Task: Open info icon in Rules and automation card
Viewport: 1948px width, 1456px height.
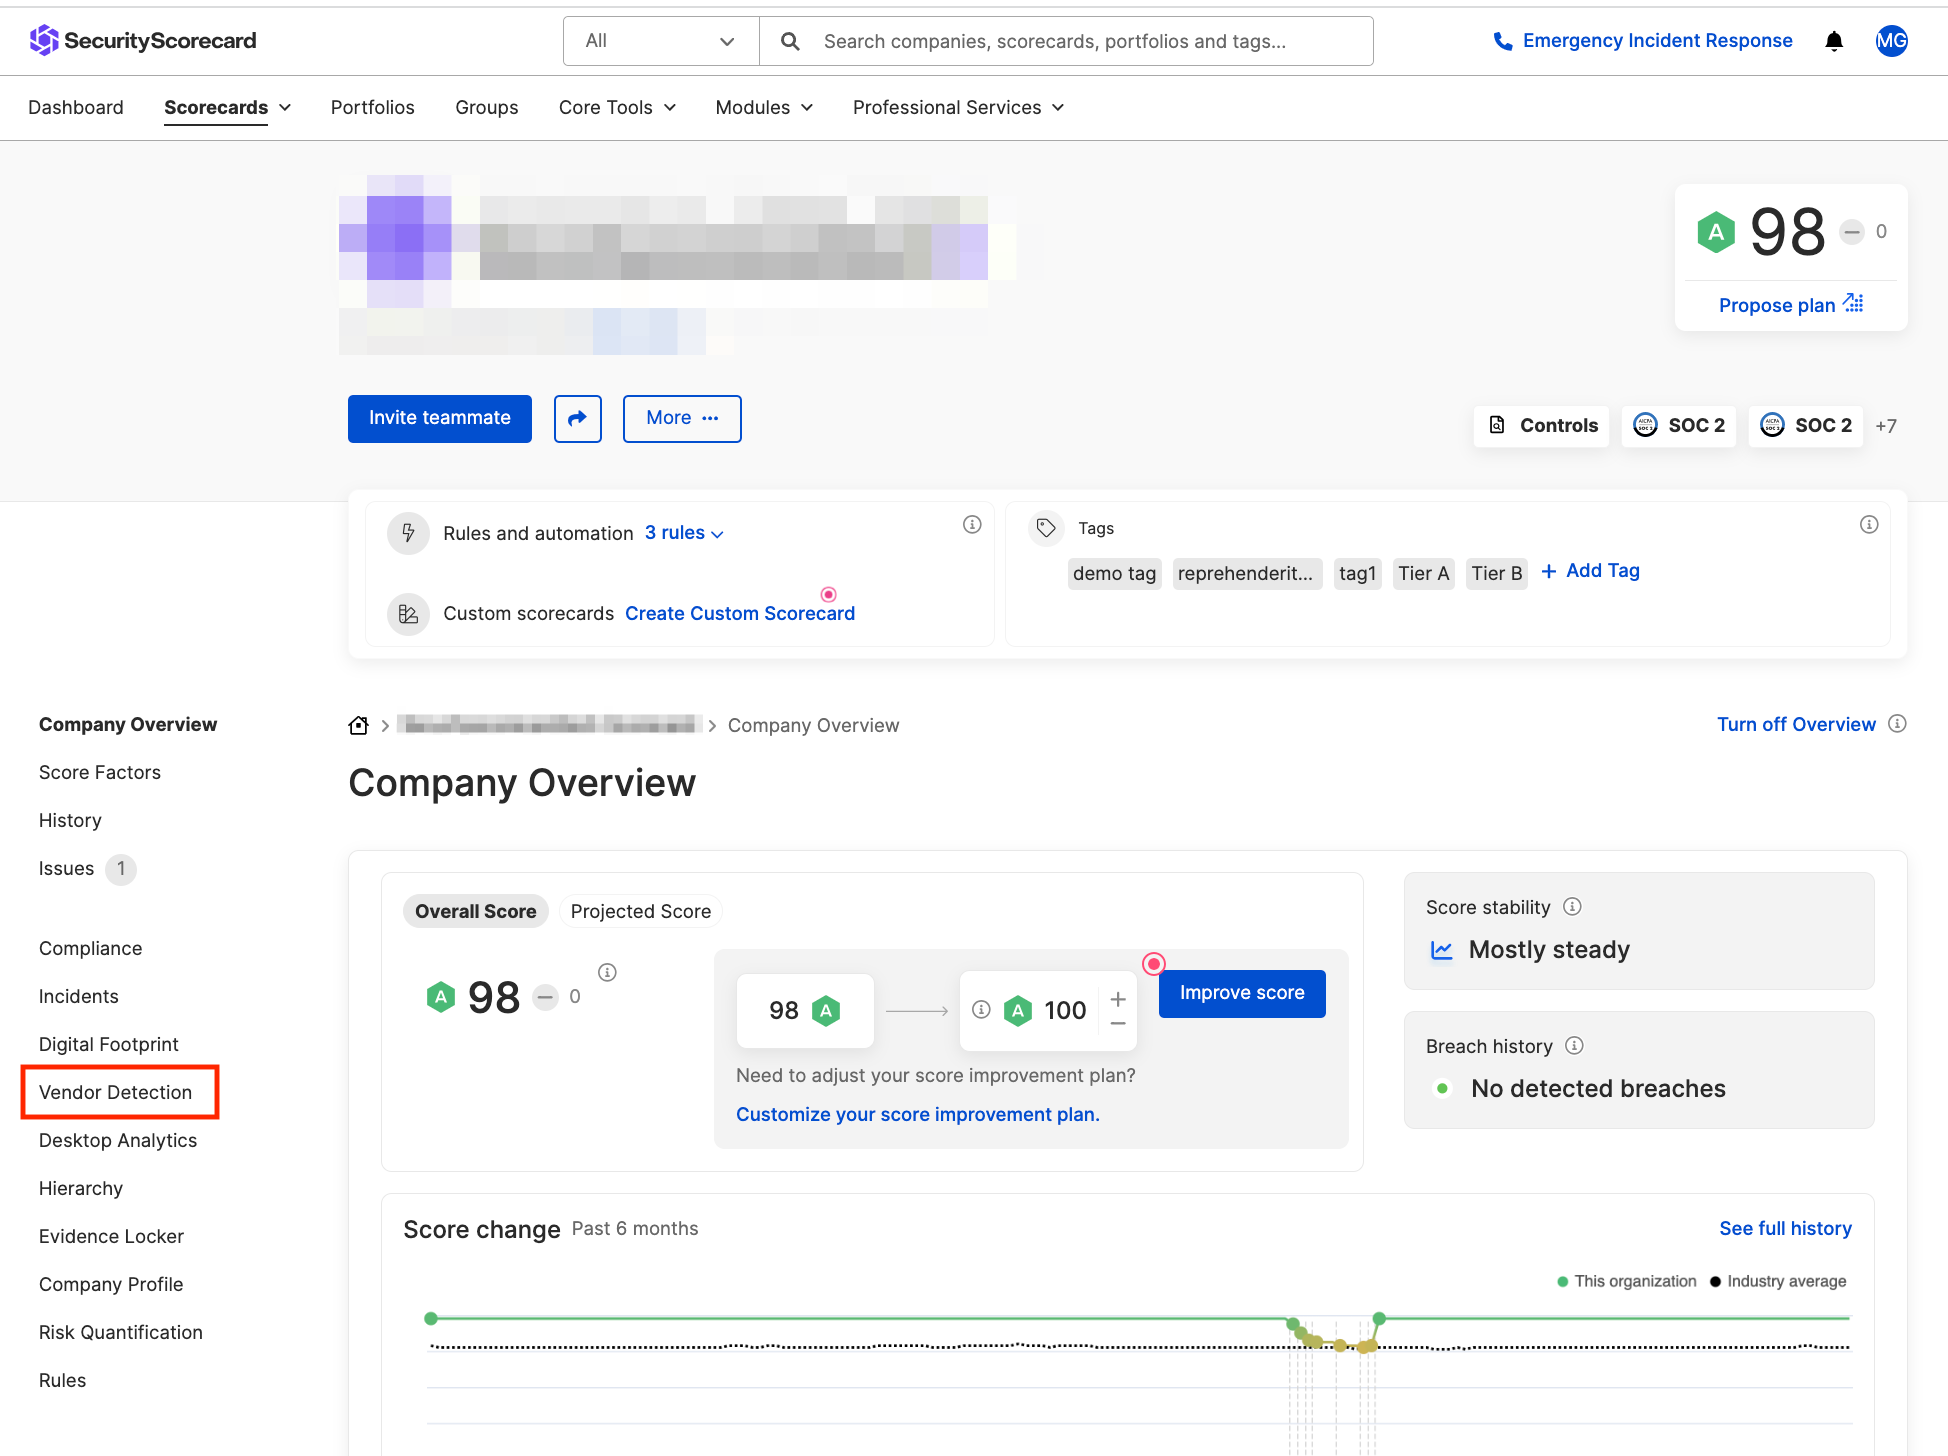Action: [x=972, y=524]
